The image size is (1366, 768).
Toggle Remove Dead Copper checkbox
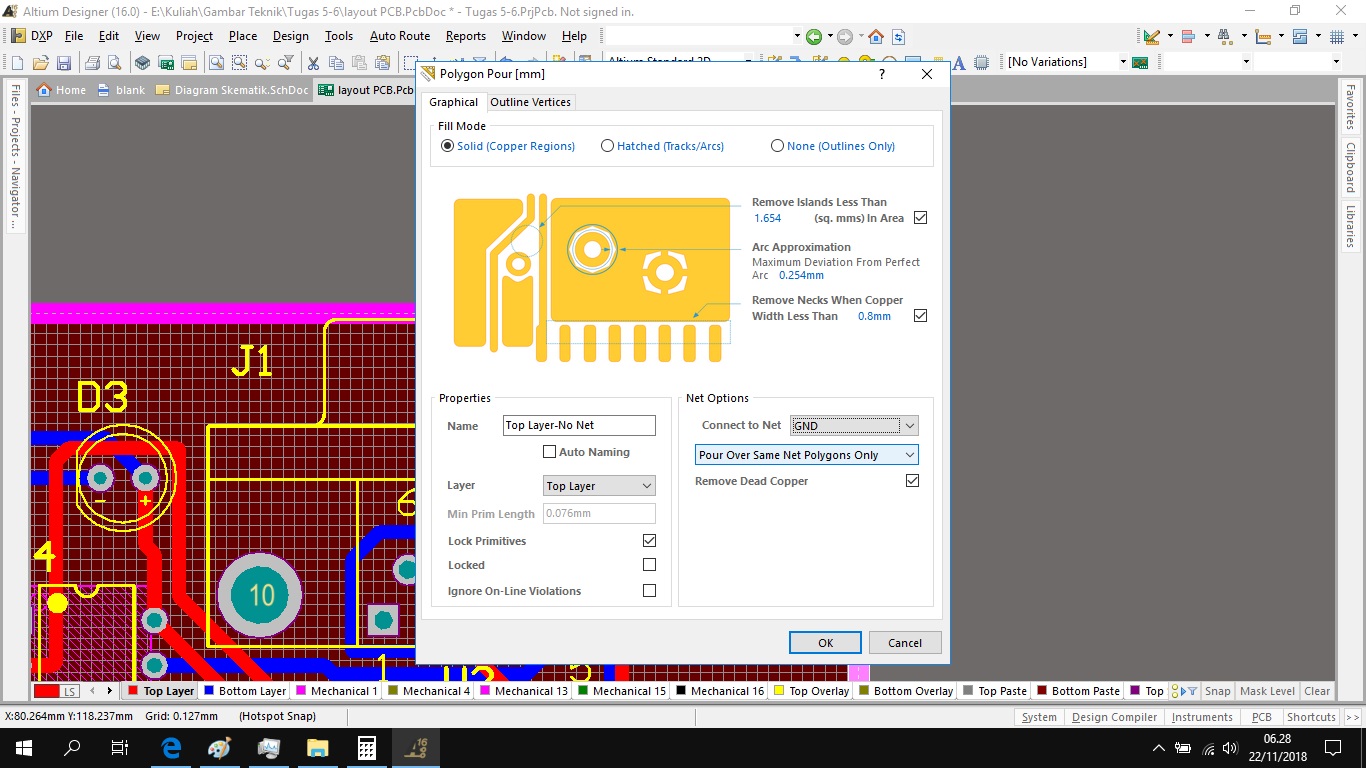[912, 481]
